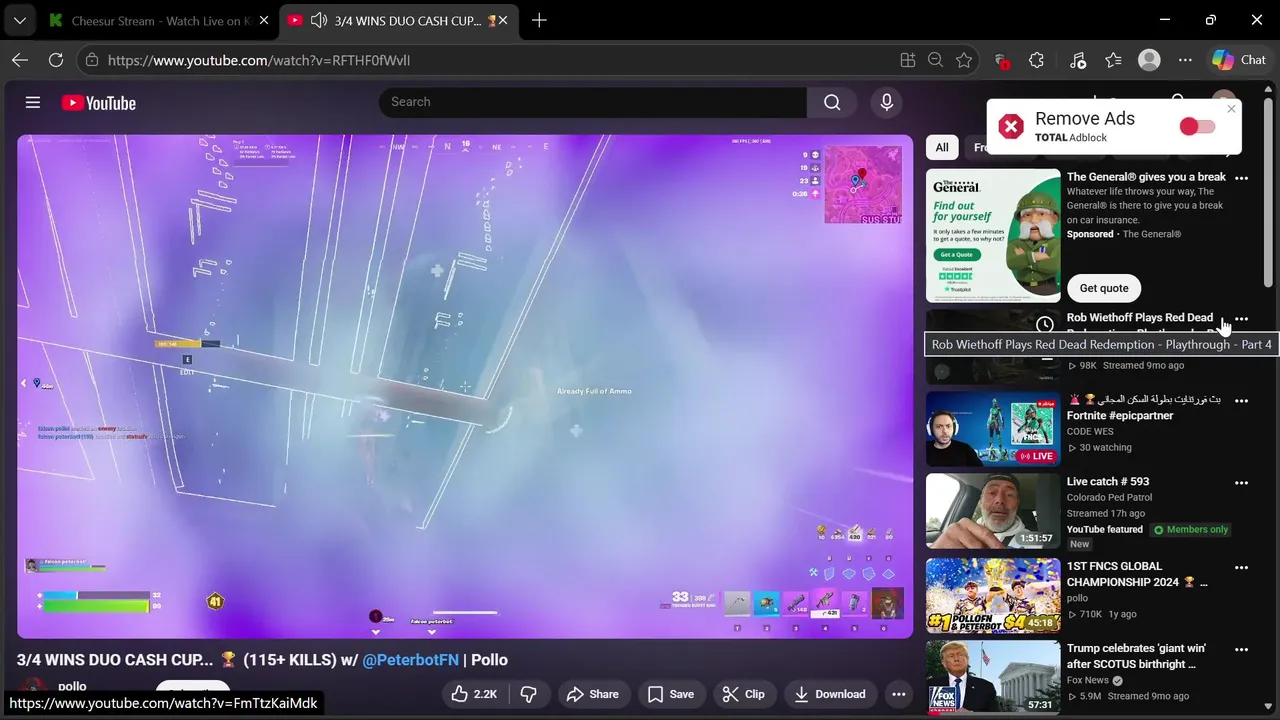Viewport: 1280px width, 720px height.
Task: Click the Fortnite video player
Action: click(x=465, y=386)
